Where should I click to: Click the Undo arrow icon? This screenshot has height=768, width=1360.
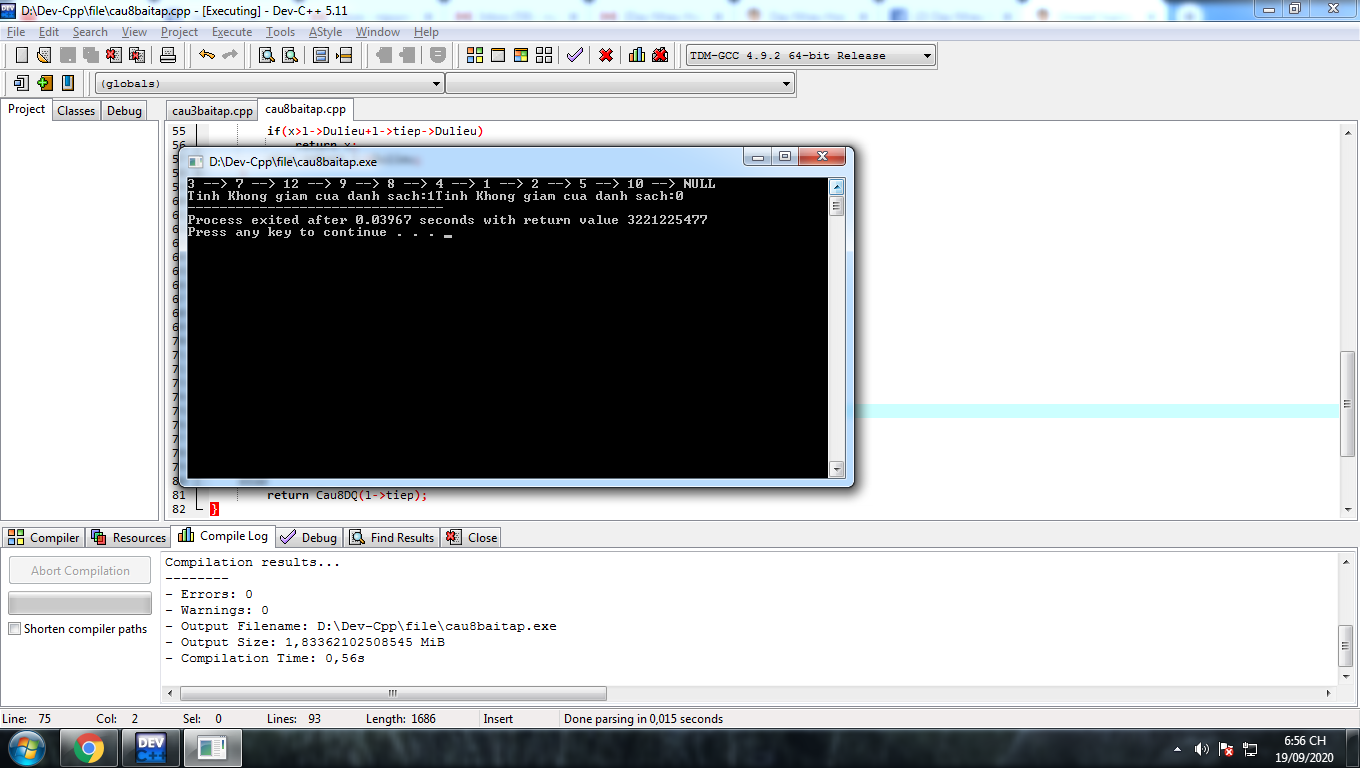click(206, 55)
